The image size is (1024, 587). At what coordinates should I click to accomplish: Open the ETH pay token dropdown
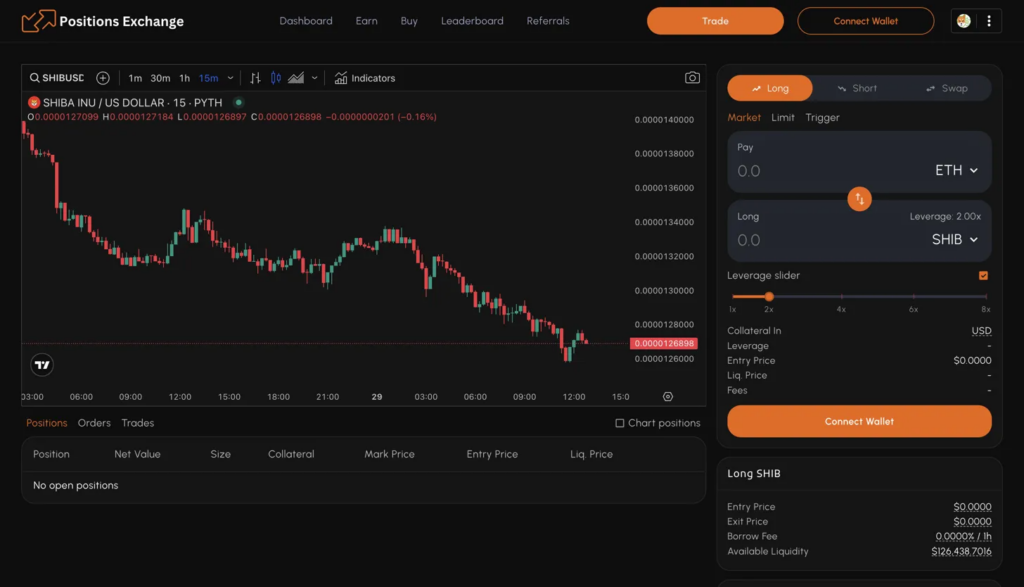coord(956,170)
